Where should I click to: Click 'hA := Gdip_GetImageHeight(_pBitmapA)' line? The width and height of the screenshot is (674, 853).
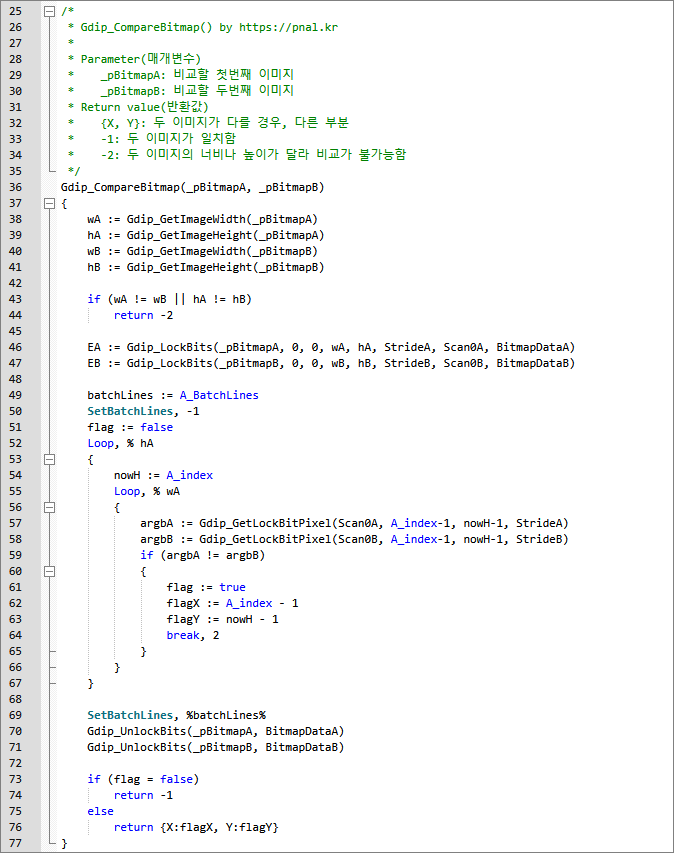tap(206, 235)
